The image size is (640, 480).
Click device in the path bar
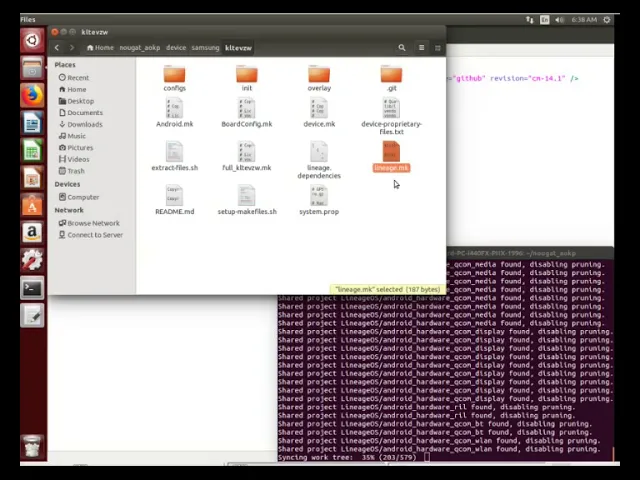click(x=176, y=48)
